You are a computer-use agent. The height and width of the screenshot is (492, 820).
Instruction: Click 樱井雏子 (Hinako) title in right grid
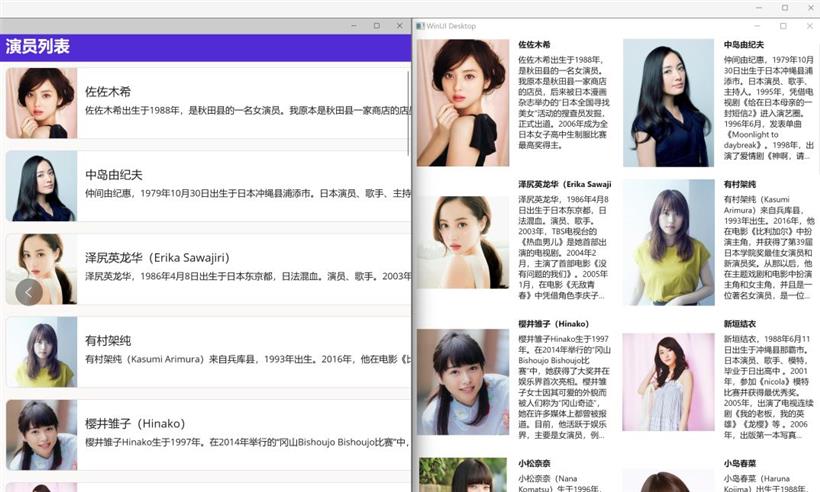[553, 324]
